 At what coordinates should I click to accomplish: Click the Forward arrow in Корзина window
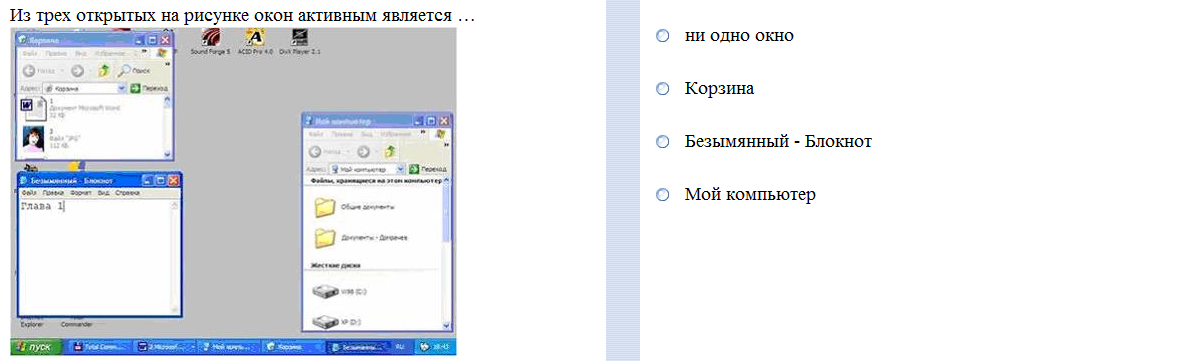(x=78, y=71)
